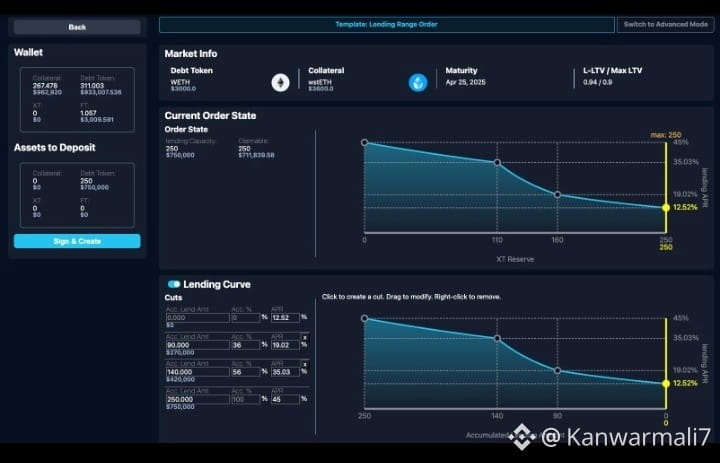Viewport: 720px width, 463px height.
Task: Click the 160 point on Current Order State chart
Action: 557,195
